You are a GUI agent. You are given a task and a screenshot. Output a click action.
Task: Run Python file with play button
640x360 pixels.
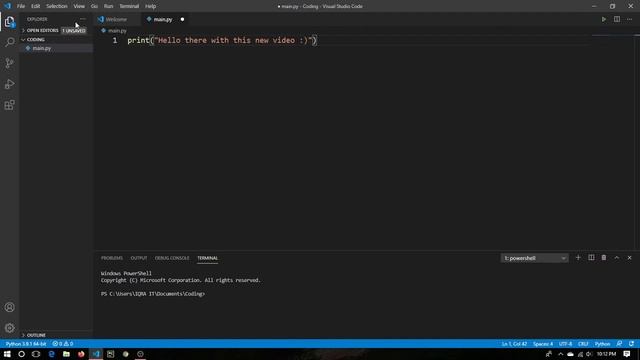click(604, 19)
